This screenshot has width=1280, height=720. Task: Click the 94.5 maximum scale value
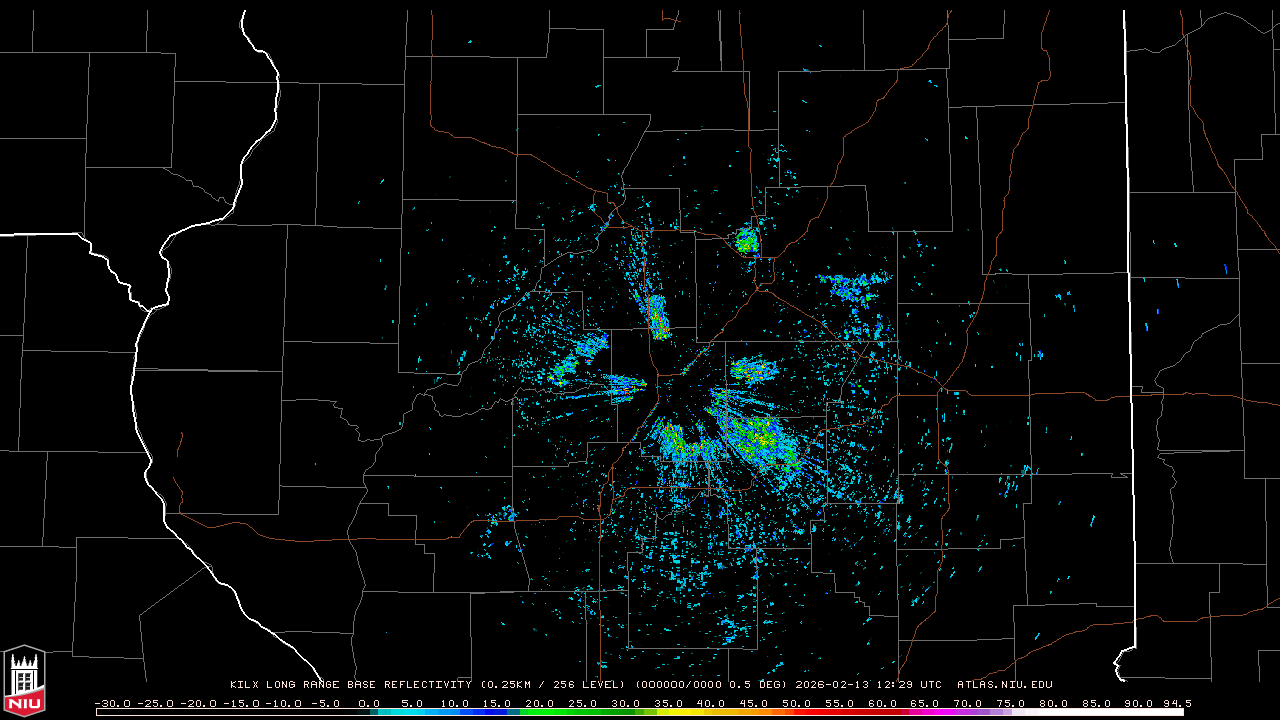[x=1175, y=703]
